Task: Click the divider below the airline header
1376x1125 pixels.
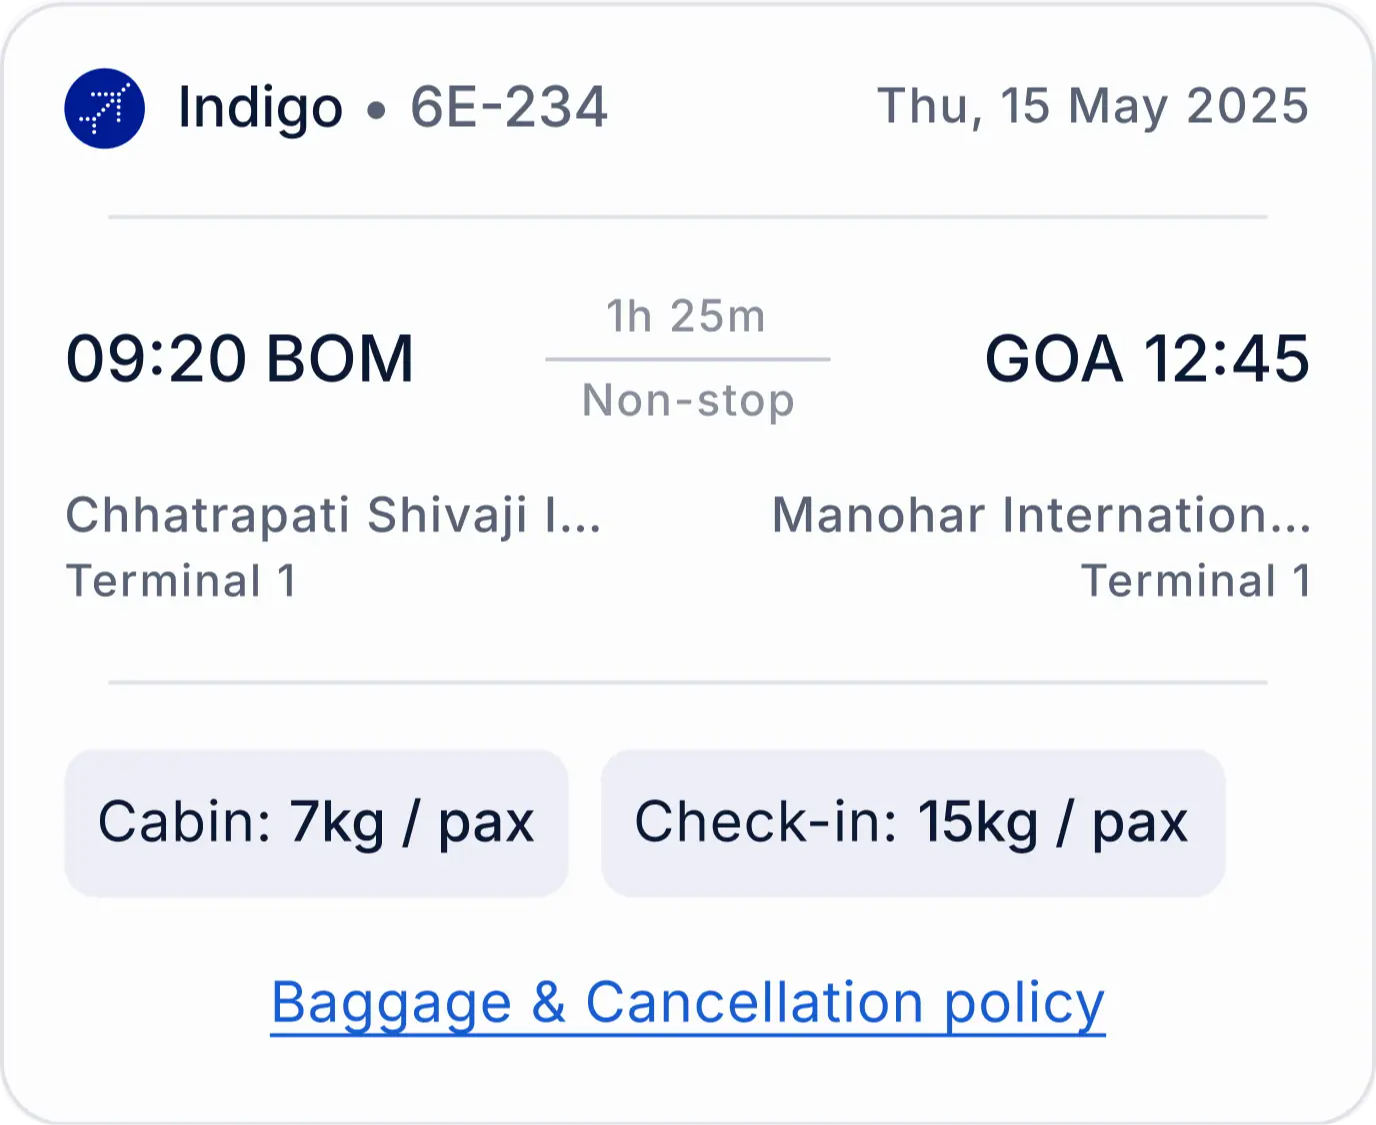Action: point(688,216)
